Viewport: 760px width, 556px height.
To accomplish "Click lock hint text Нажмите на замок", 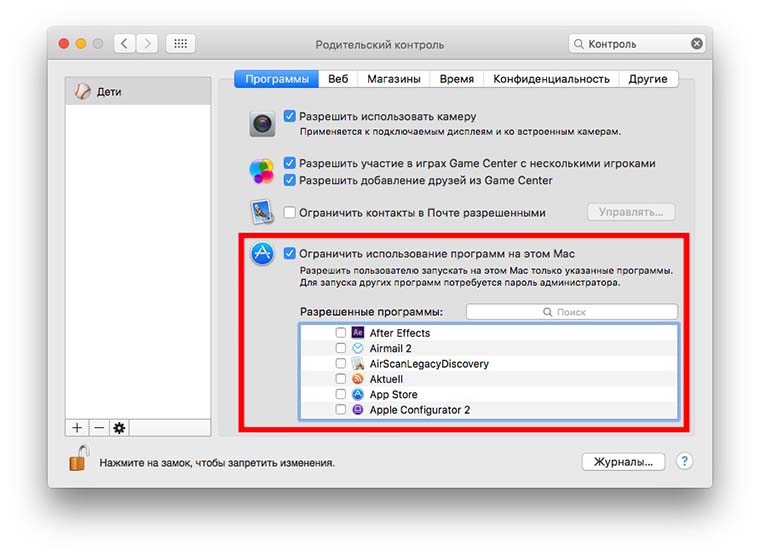I will click(x=217, y=463).
